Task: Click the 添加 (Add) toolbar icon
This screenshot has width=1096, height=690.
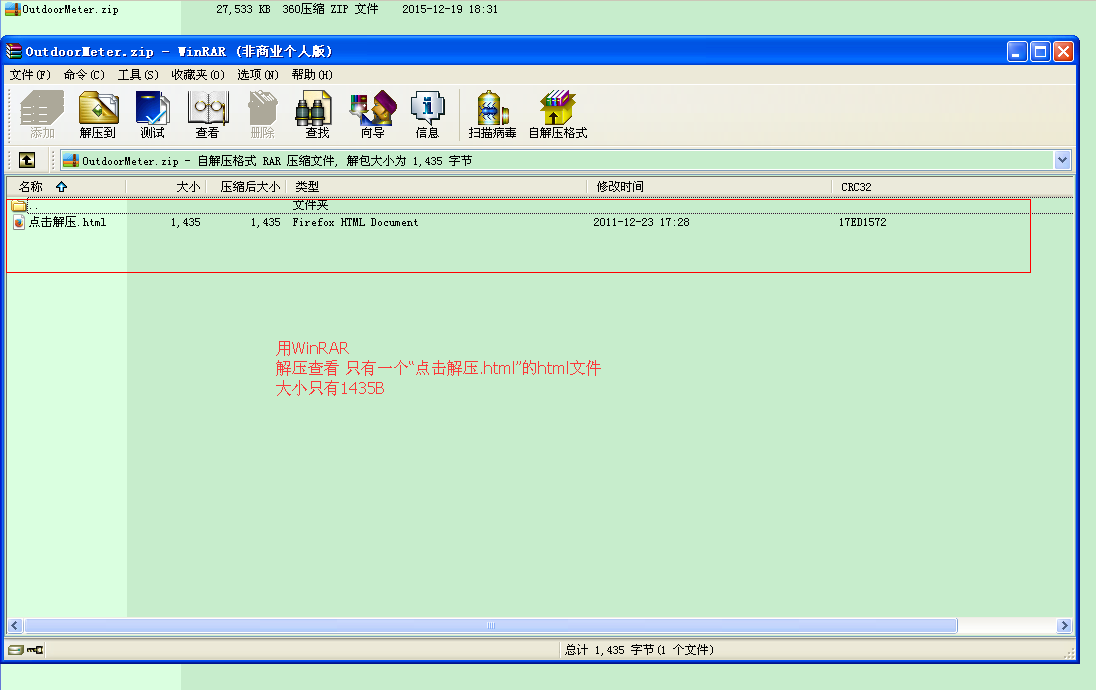Action: coord(42,115)
